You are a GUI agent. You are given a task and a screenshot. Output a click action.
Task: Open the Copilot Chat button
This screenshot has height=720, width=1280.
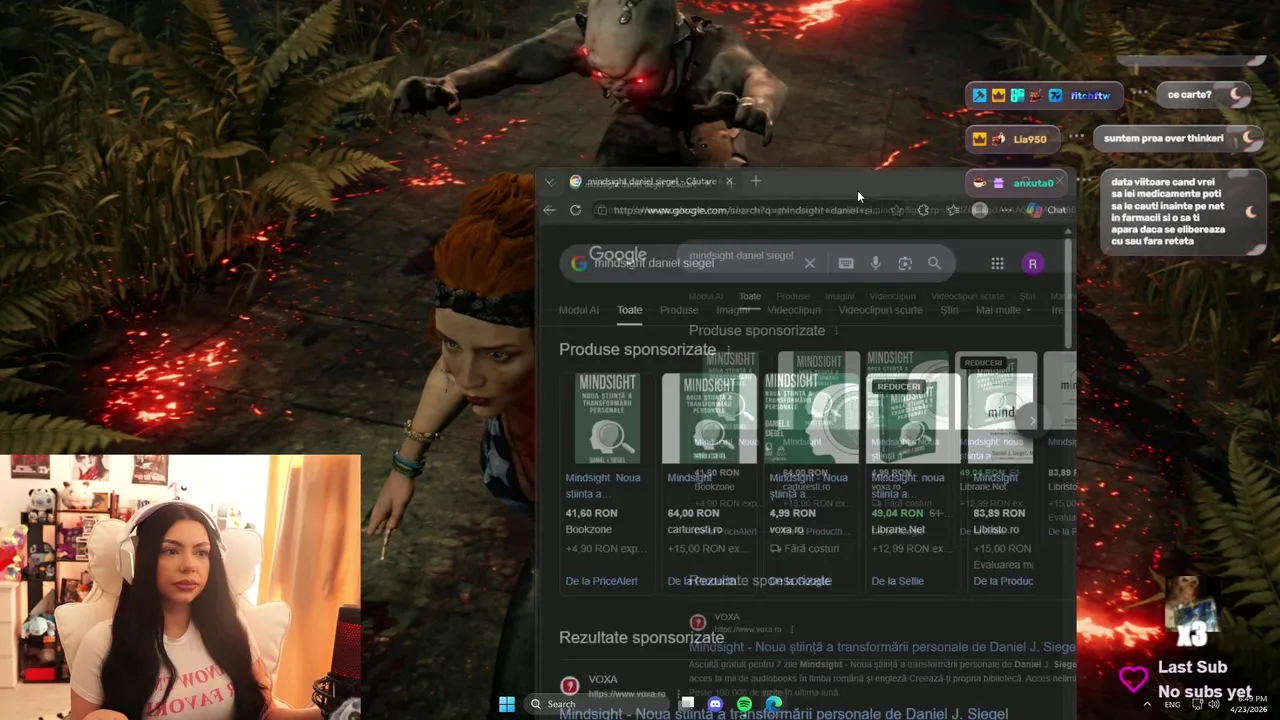[1047, 210]
